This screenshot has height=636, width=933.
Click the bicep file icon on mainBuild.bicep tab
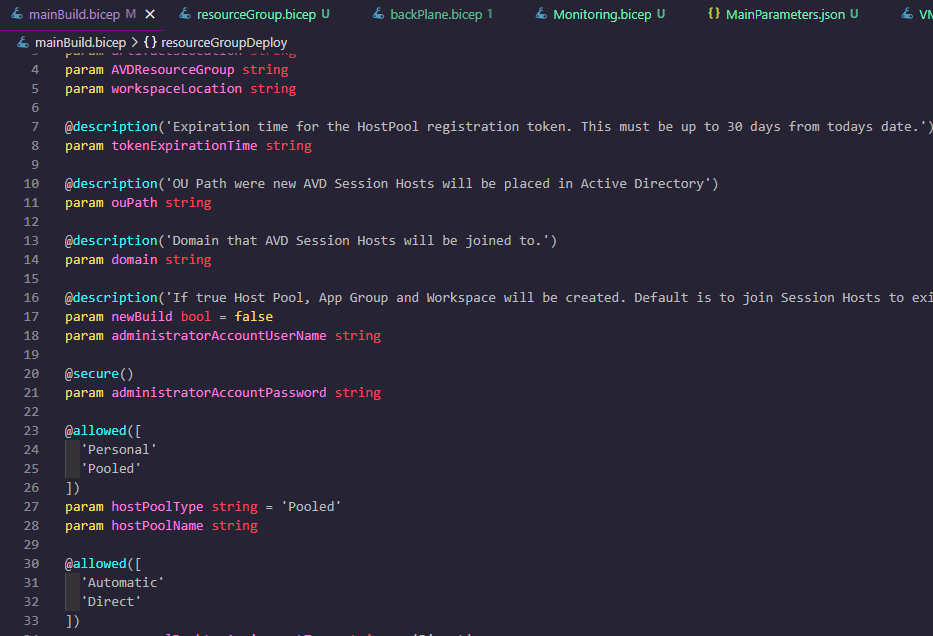point(17,14)
